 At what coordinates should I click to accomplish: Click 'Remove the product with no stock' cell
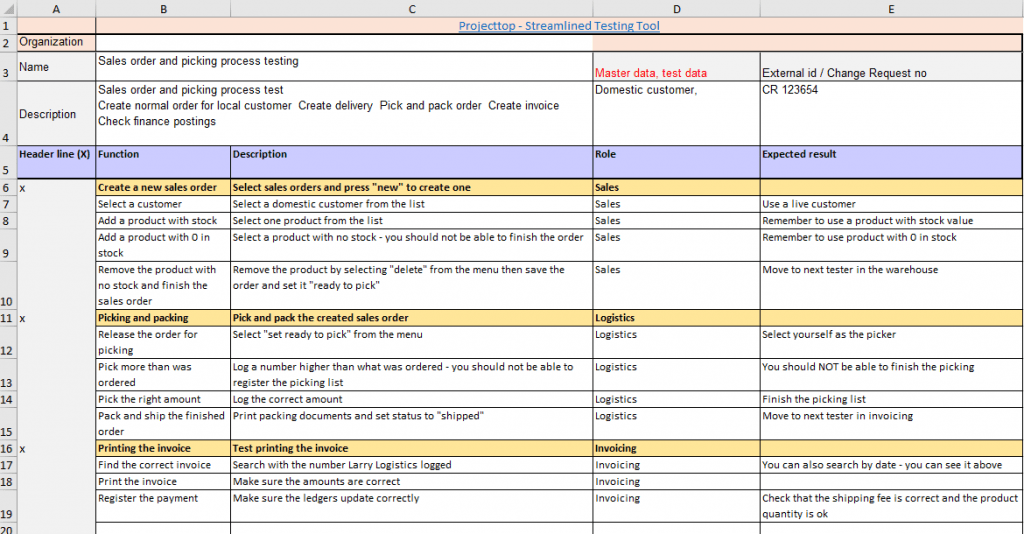[163, 285]
